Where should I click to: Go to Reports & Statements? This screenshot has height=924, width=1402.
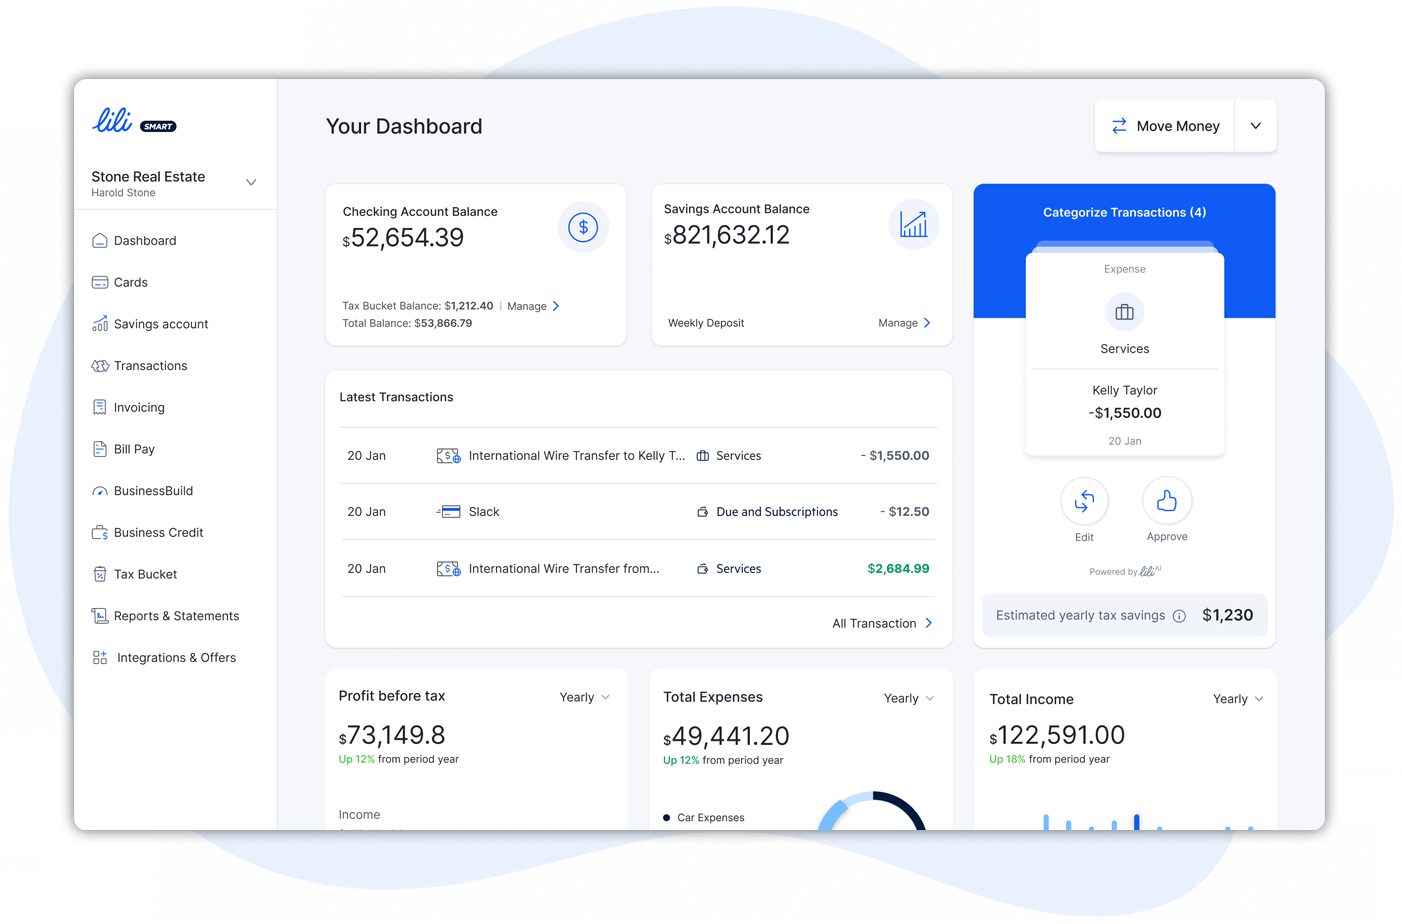(176, 616)
